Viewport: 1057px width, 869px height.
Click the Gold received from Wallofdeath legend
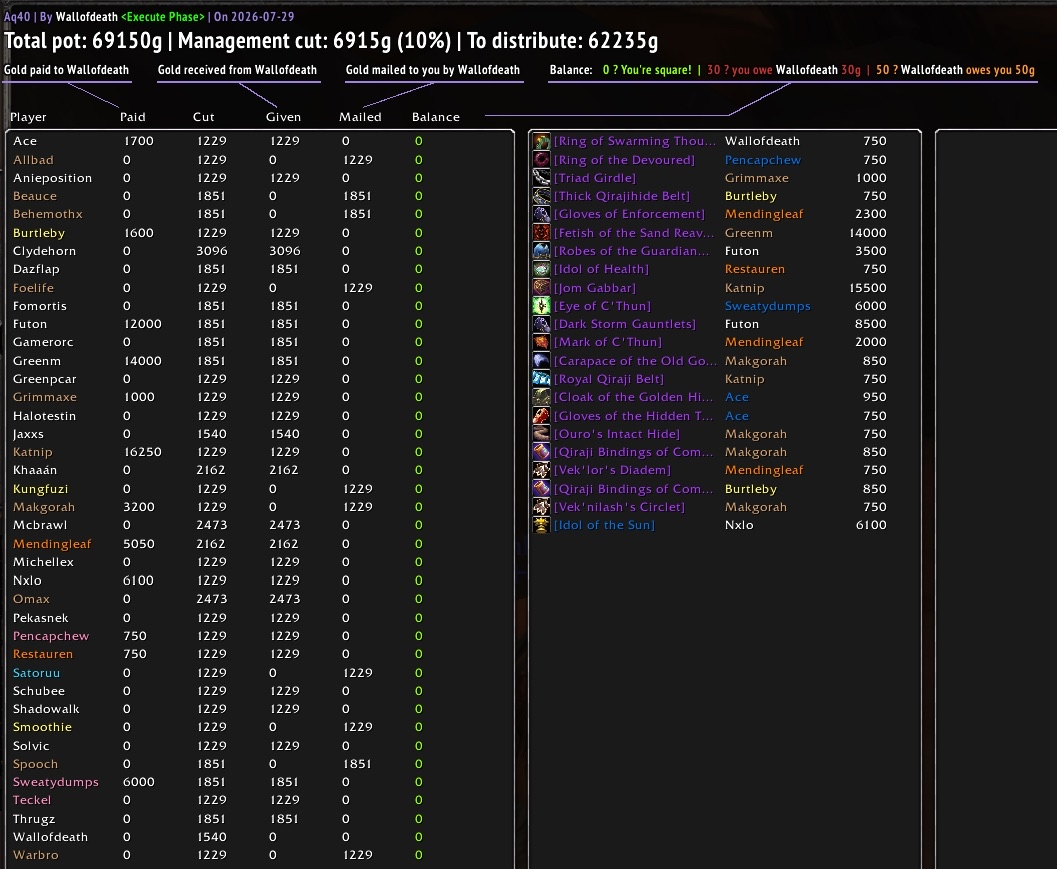pos(237,70)
